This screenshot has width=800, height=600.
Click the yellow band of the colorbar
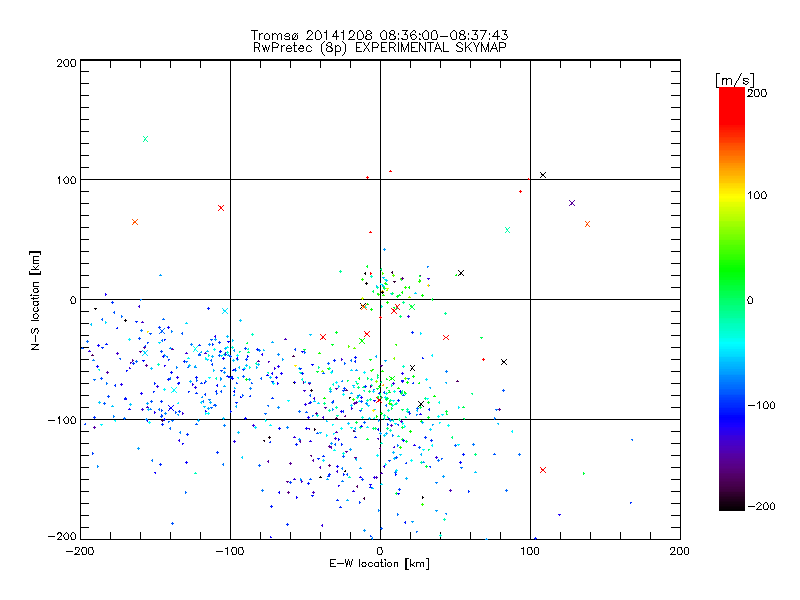pyautogui.click(x=732, y=196)
